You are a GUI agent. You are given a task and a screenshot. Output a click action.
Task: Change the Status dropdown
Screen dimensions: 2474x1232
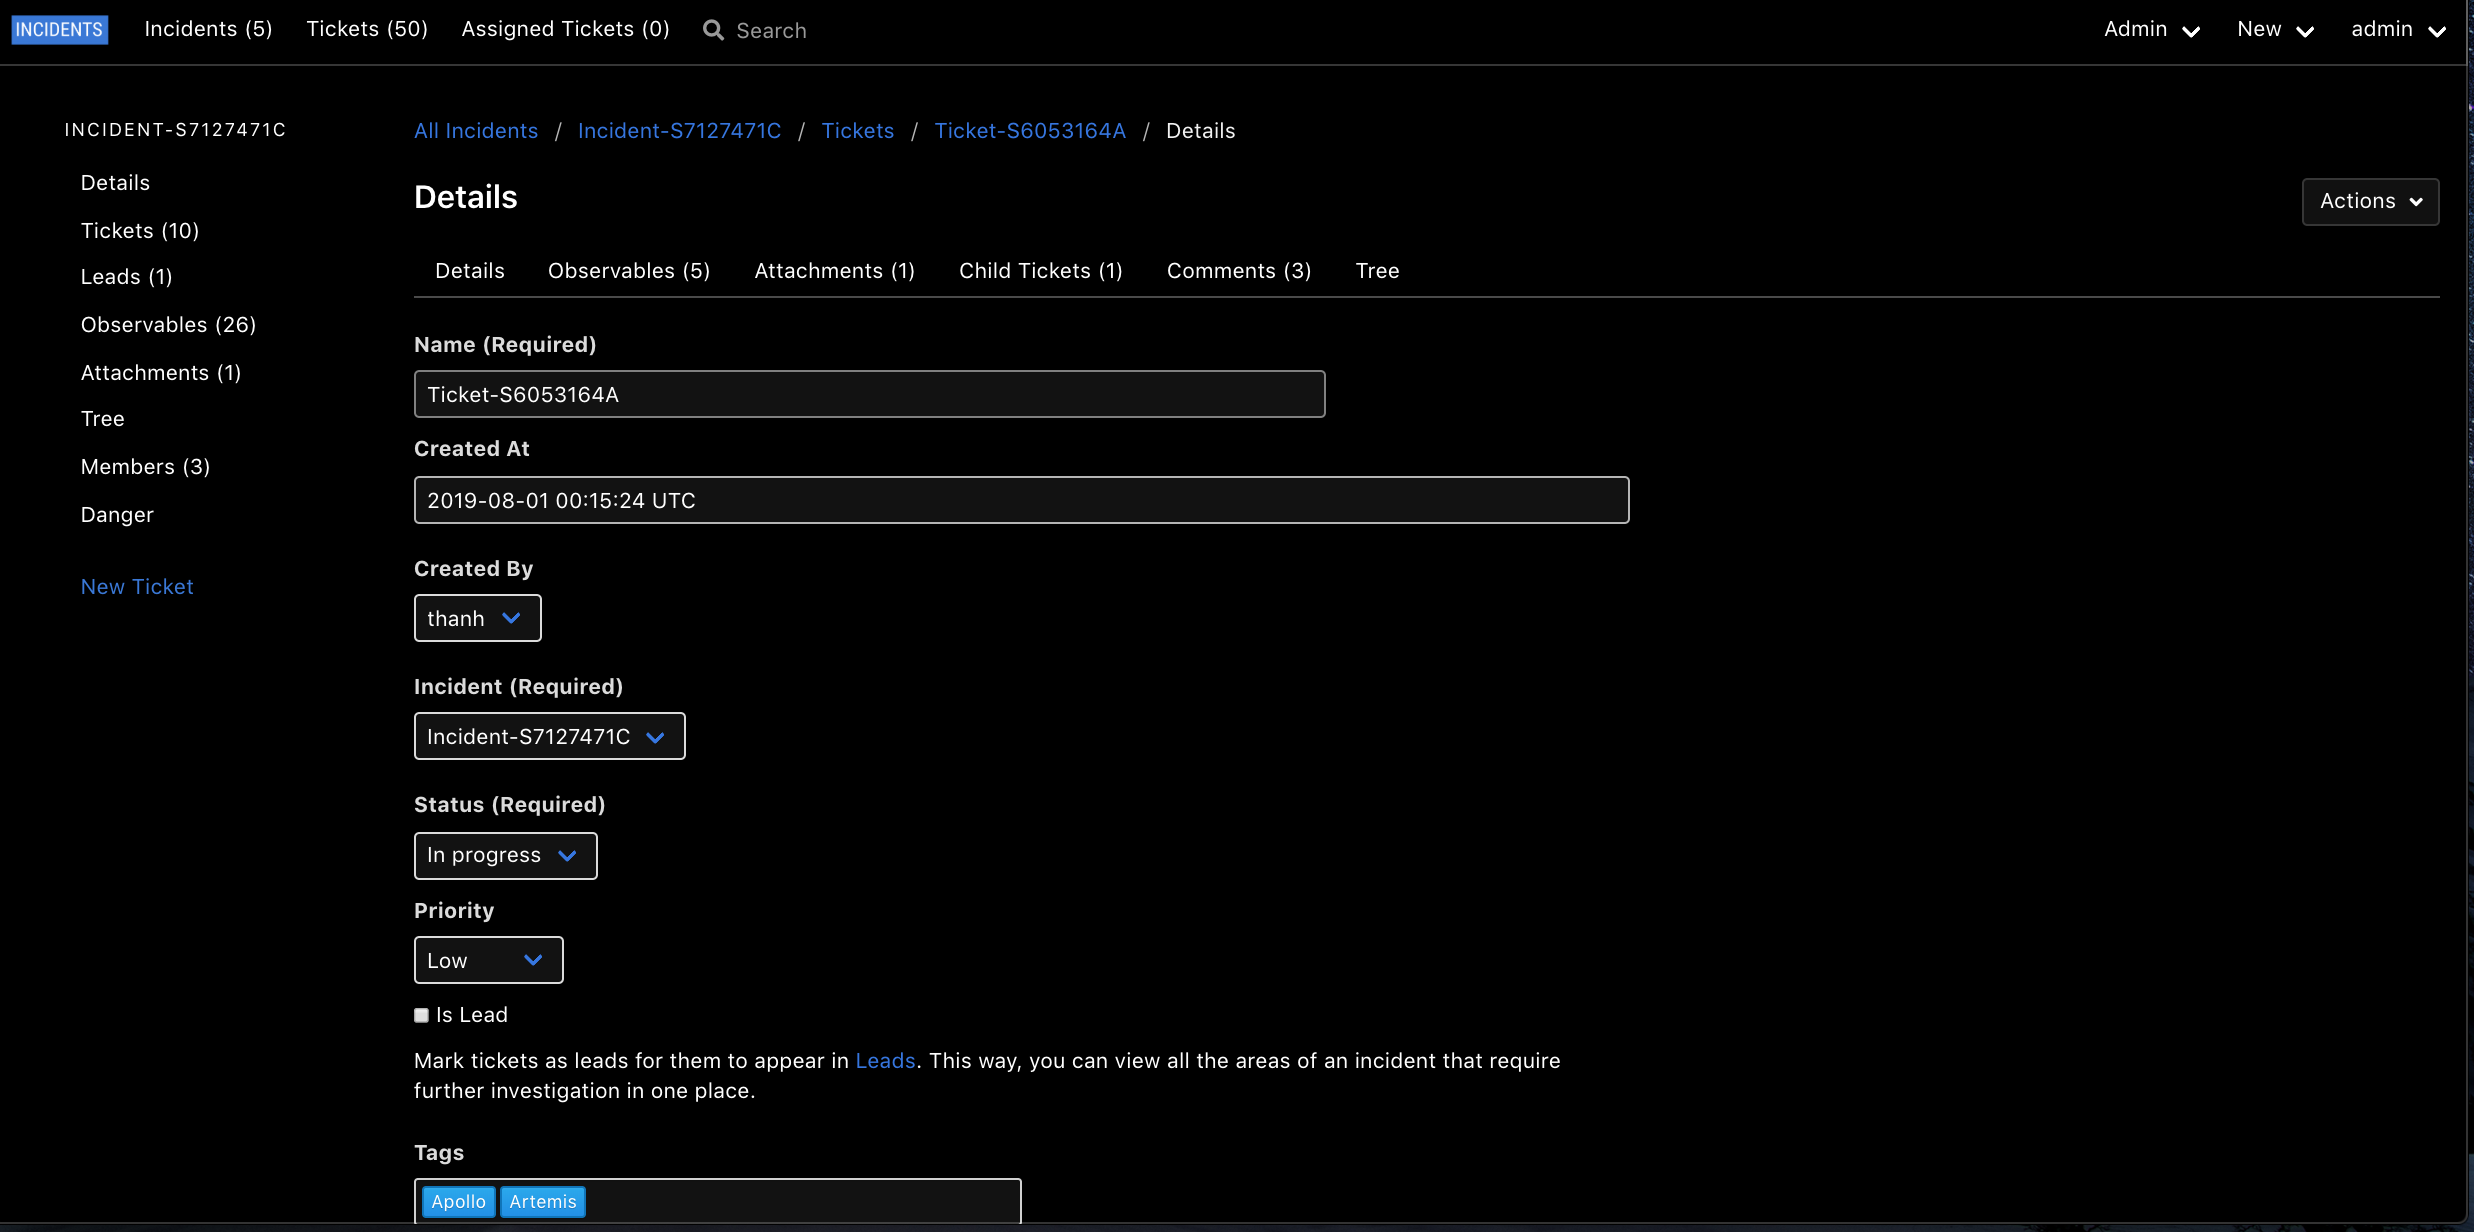coord(505,856)
